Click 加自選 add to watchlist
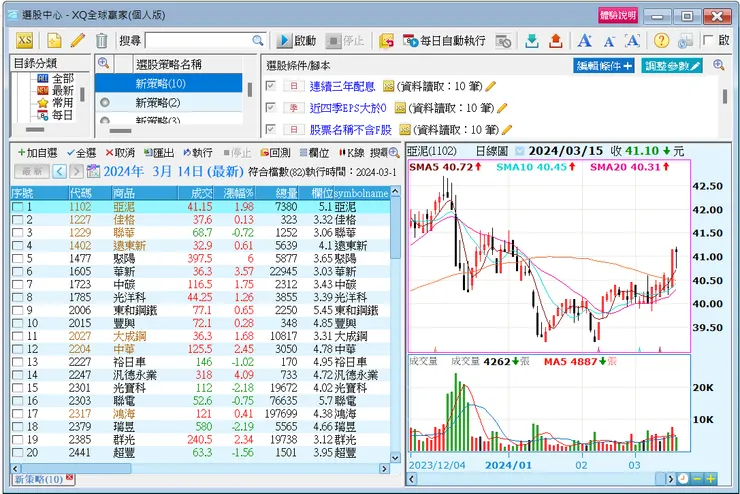The height and width of the screenshot is (494, 740). point(37,153)
